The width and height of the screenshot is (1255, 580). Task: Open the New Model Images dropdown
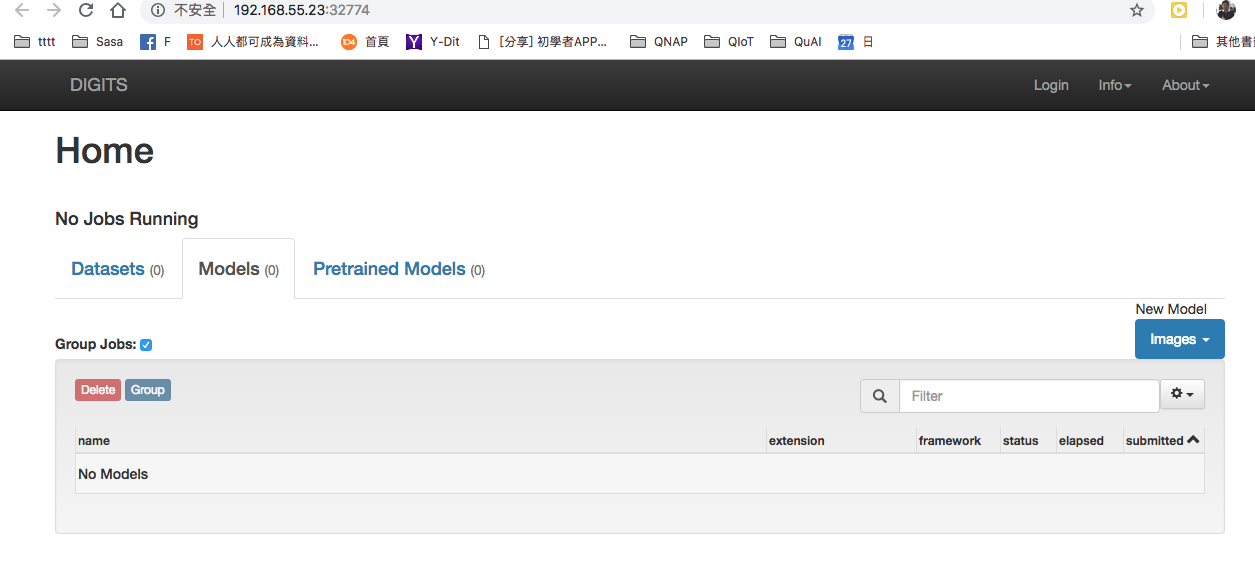1180,339
